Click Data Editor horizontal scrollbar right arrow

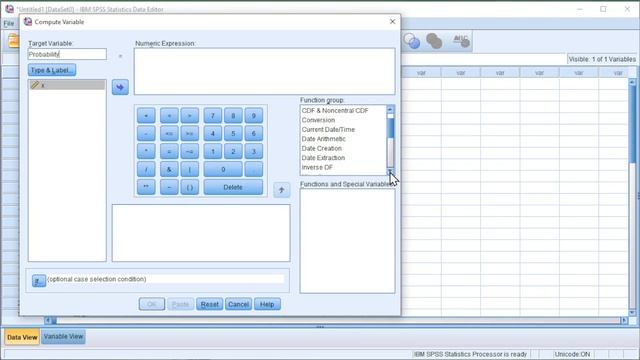(624, 321)
